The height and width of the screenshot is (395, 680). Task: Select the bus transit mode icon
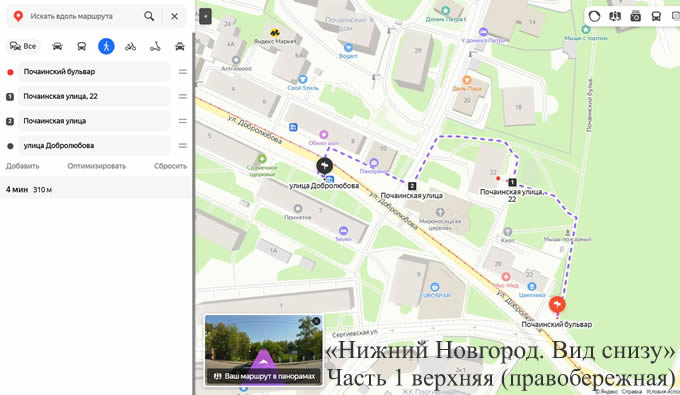click(x=82, y=46)
